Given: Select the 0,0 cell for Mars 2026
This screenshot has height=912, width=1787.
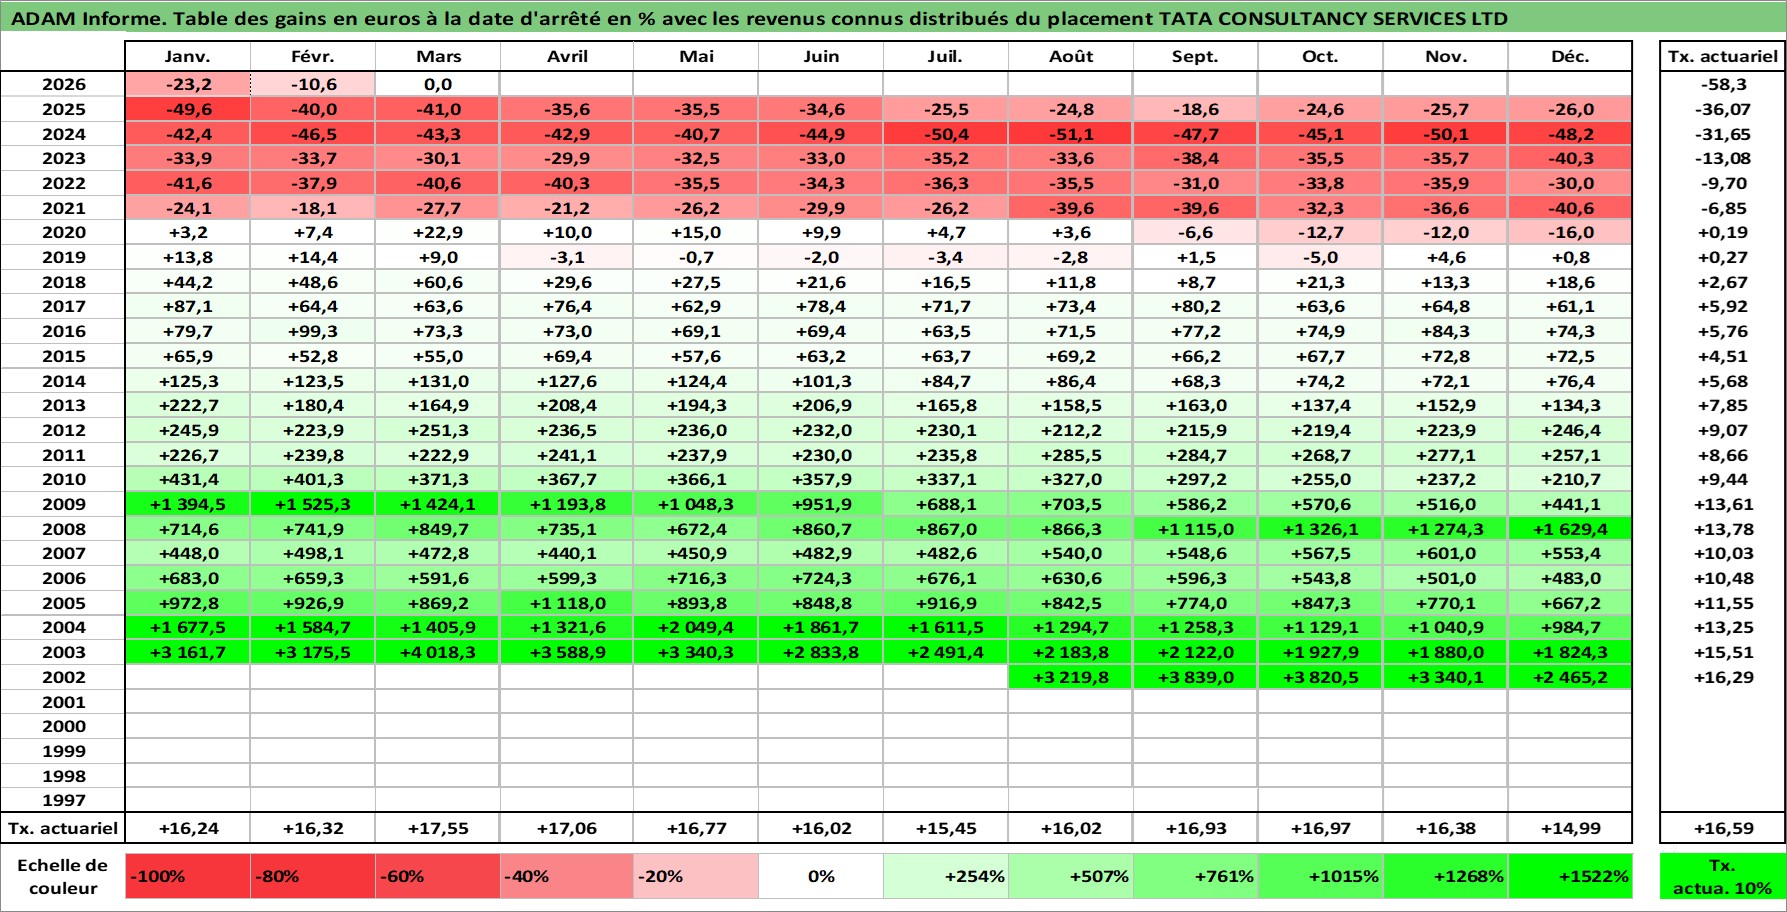Looking at the screenshot, I should point(438,85).
